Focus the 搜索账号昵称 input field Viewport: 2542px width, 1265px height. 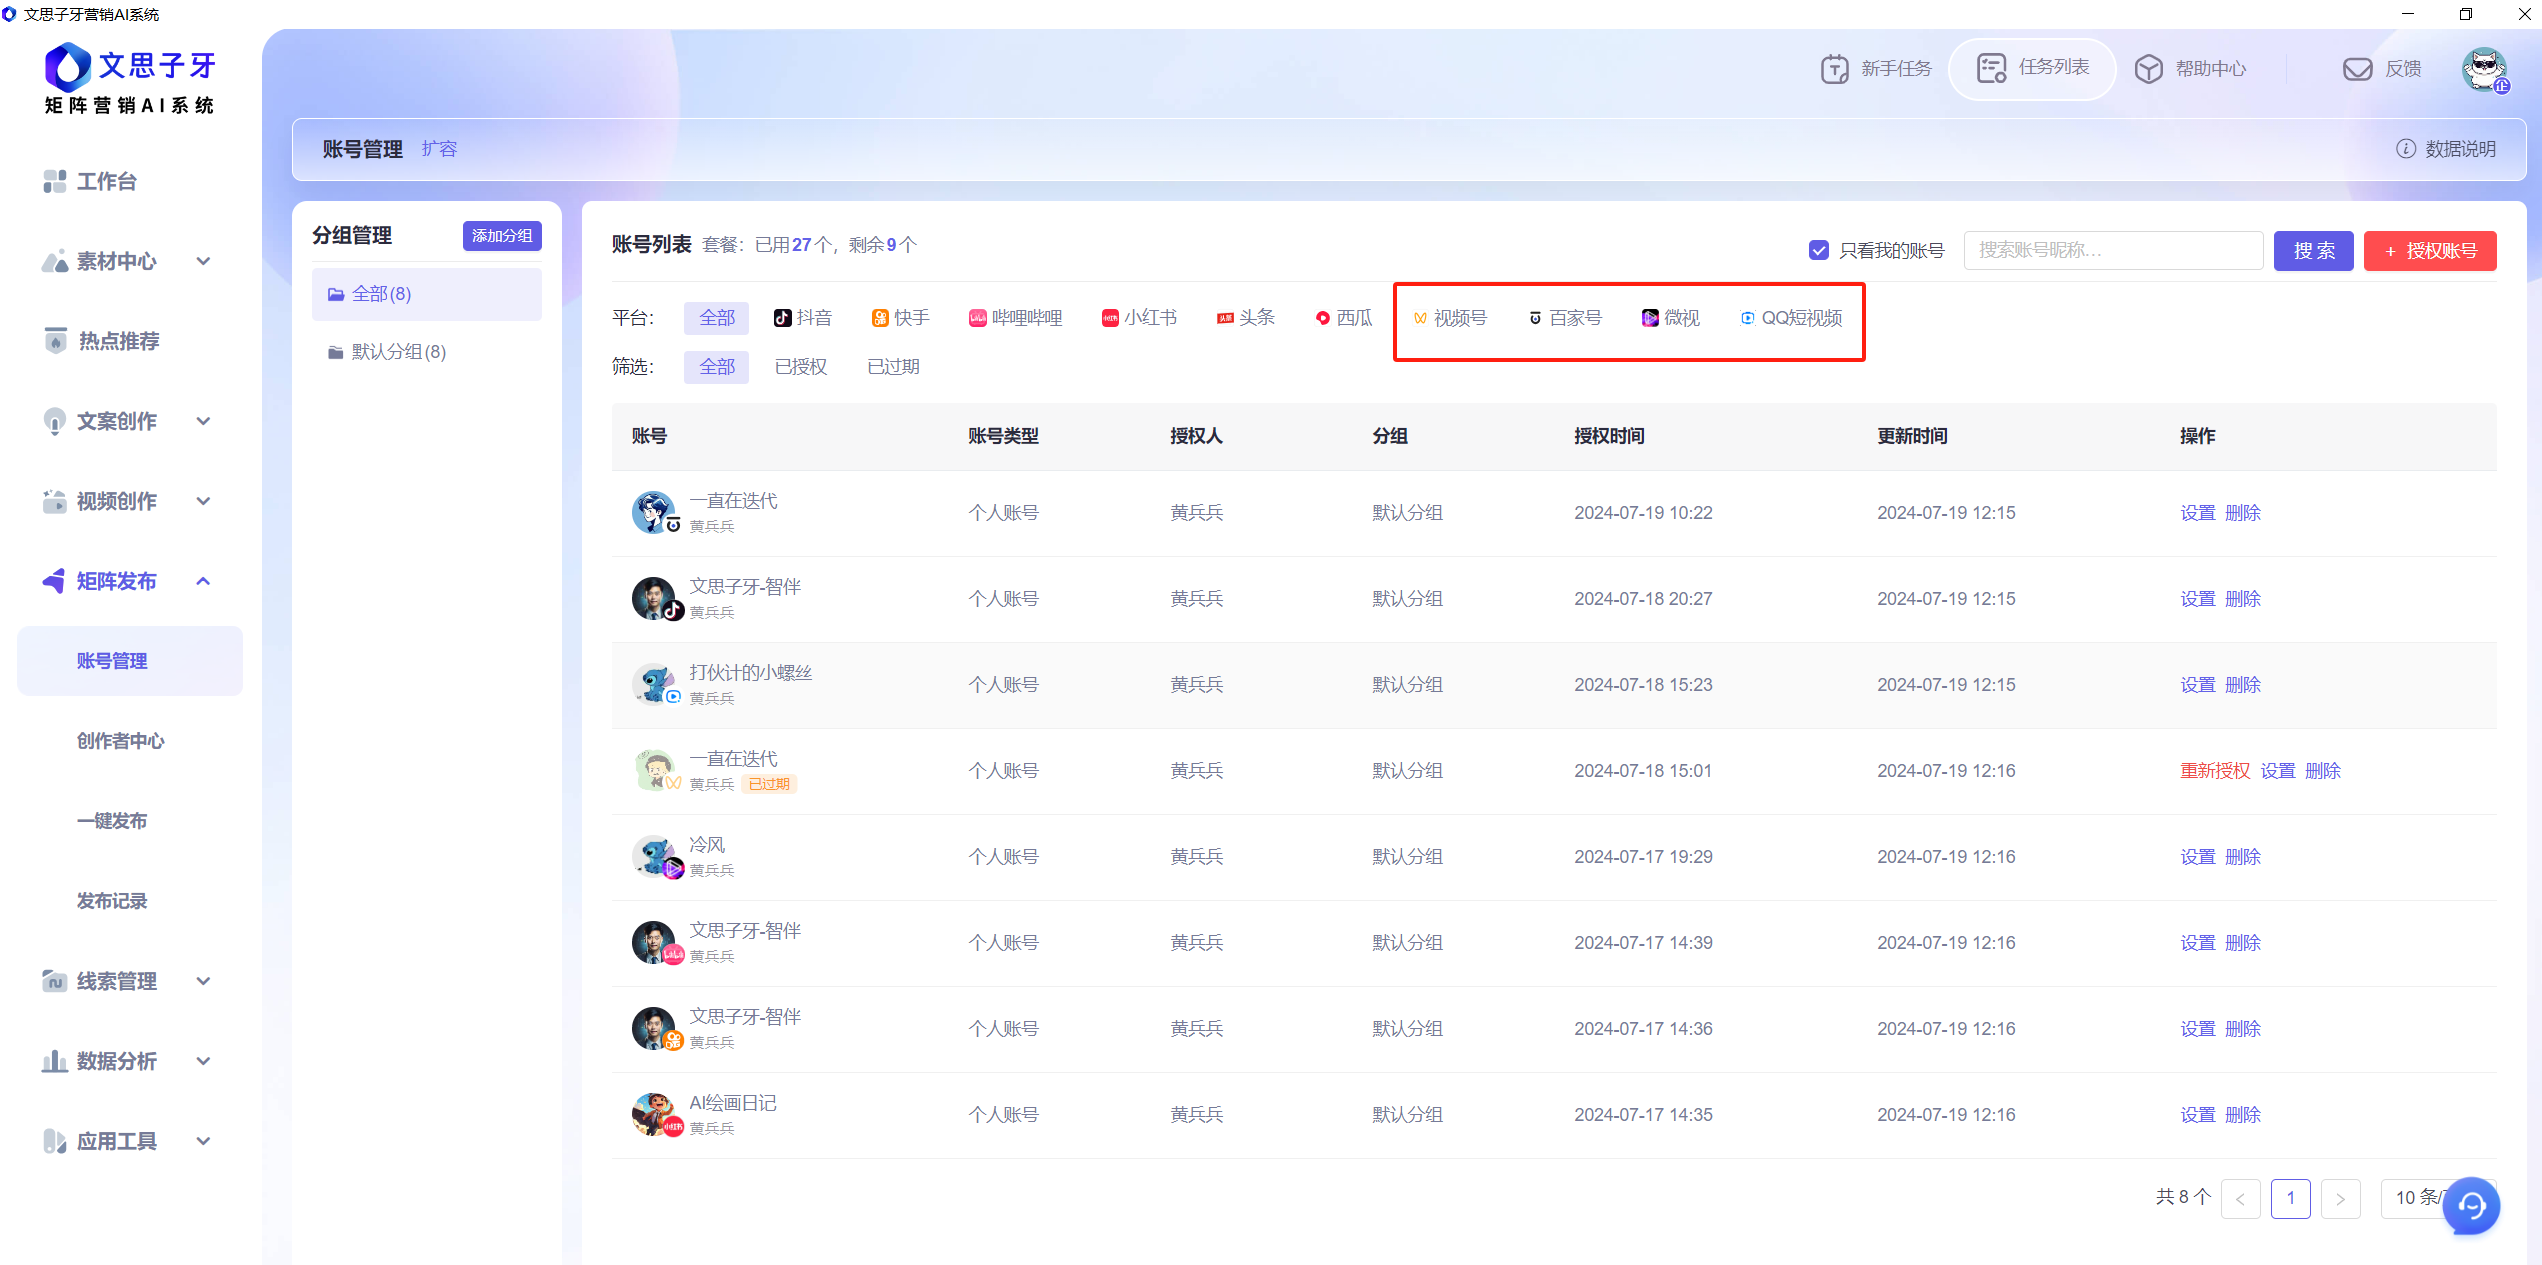point(2113,250)
